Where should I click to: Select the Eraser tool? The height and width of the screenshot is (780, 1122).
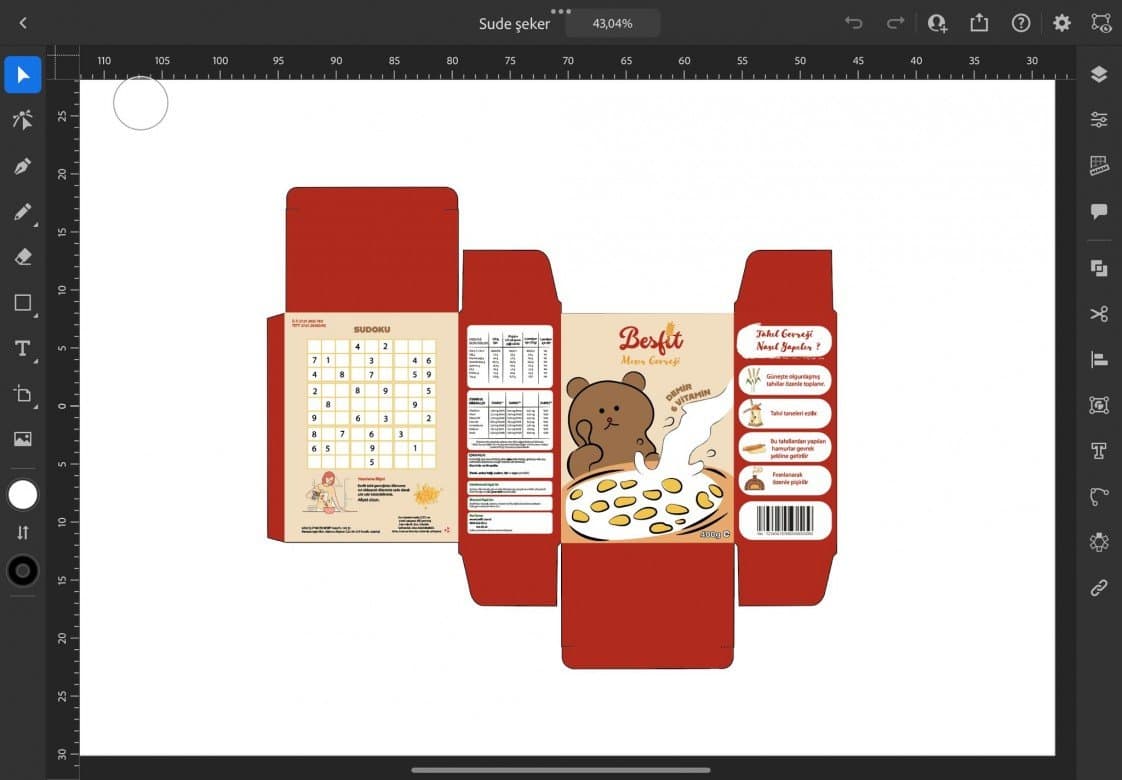point(23,256)
